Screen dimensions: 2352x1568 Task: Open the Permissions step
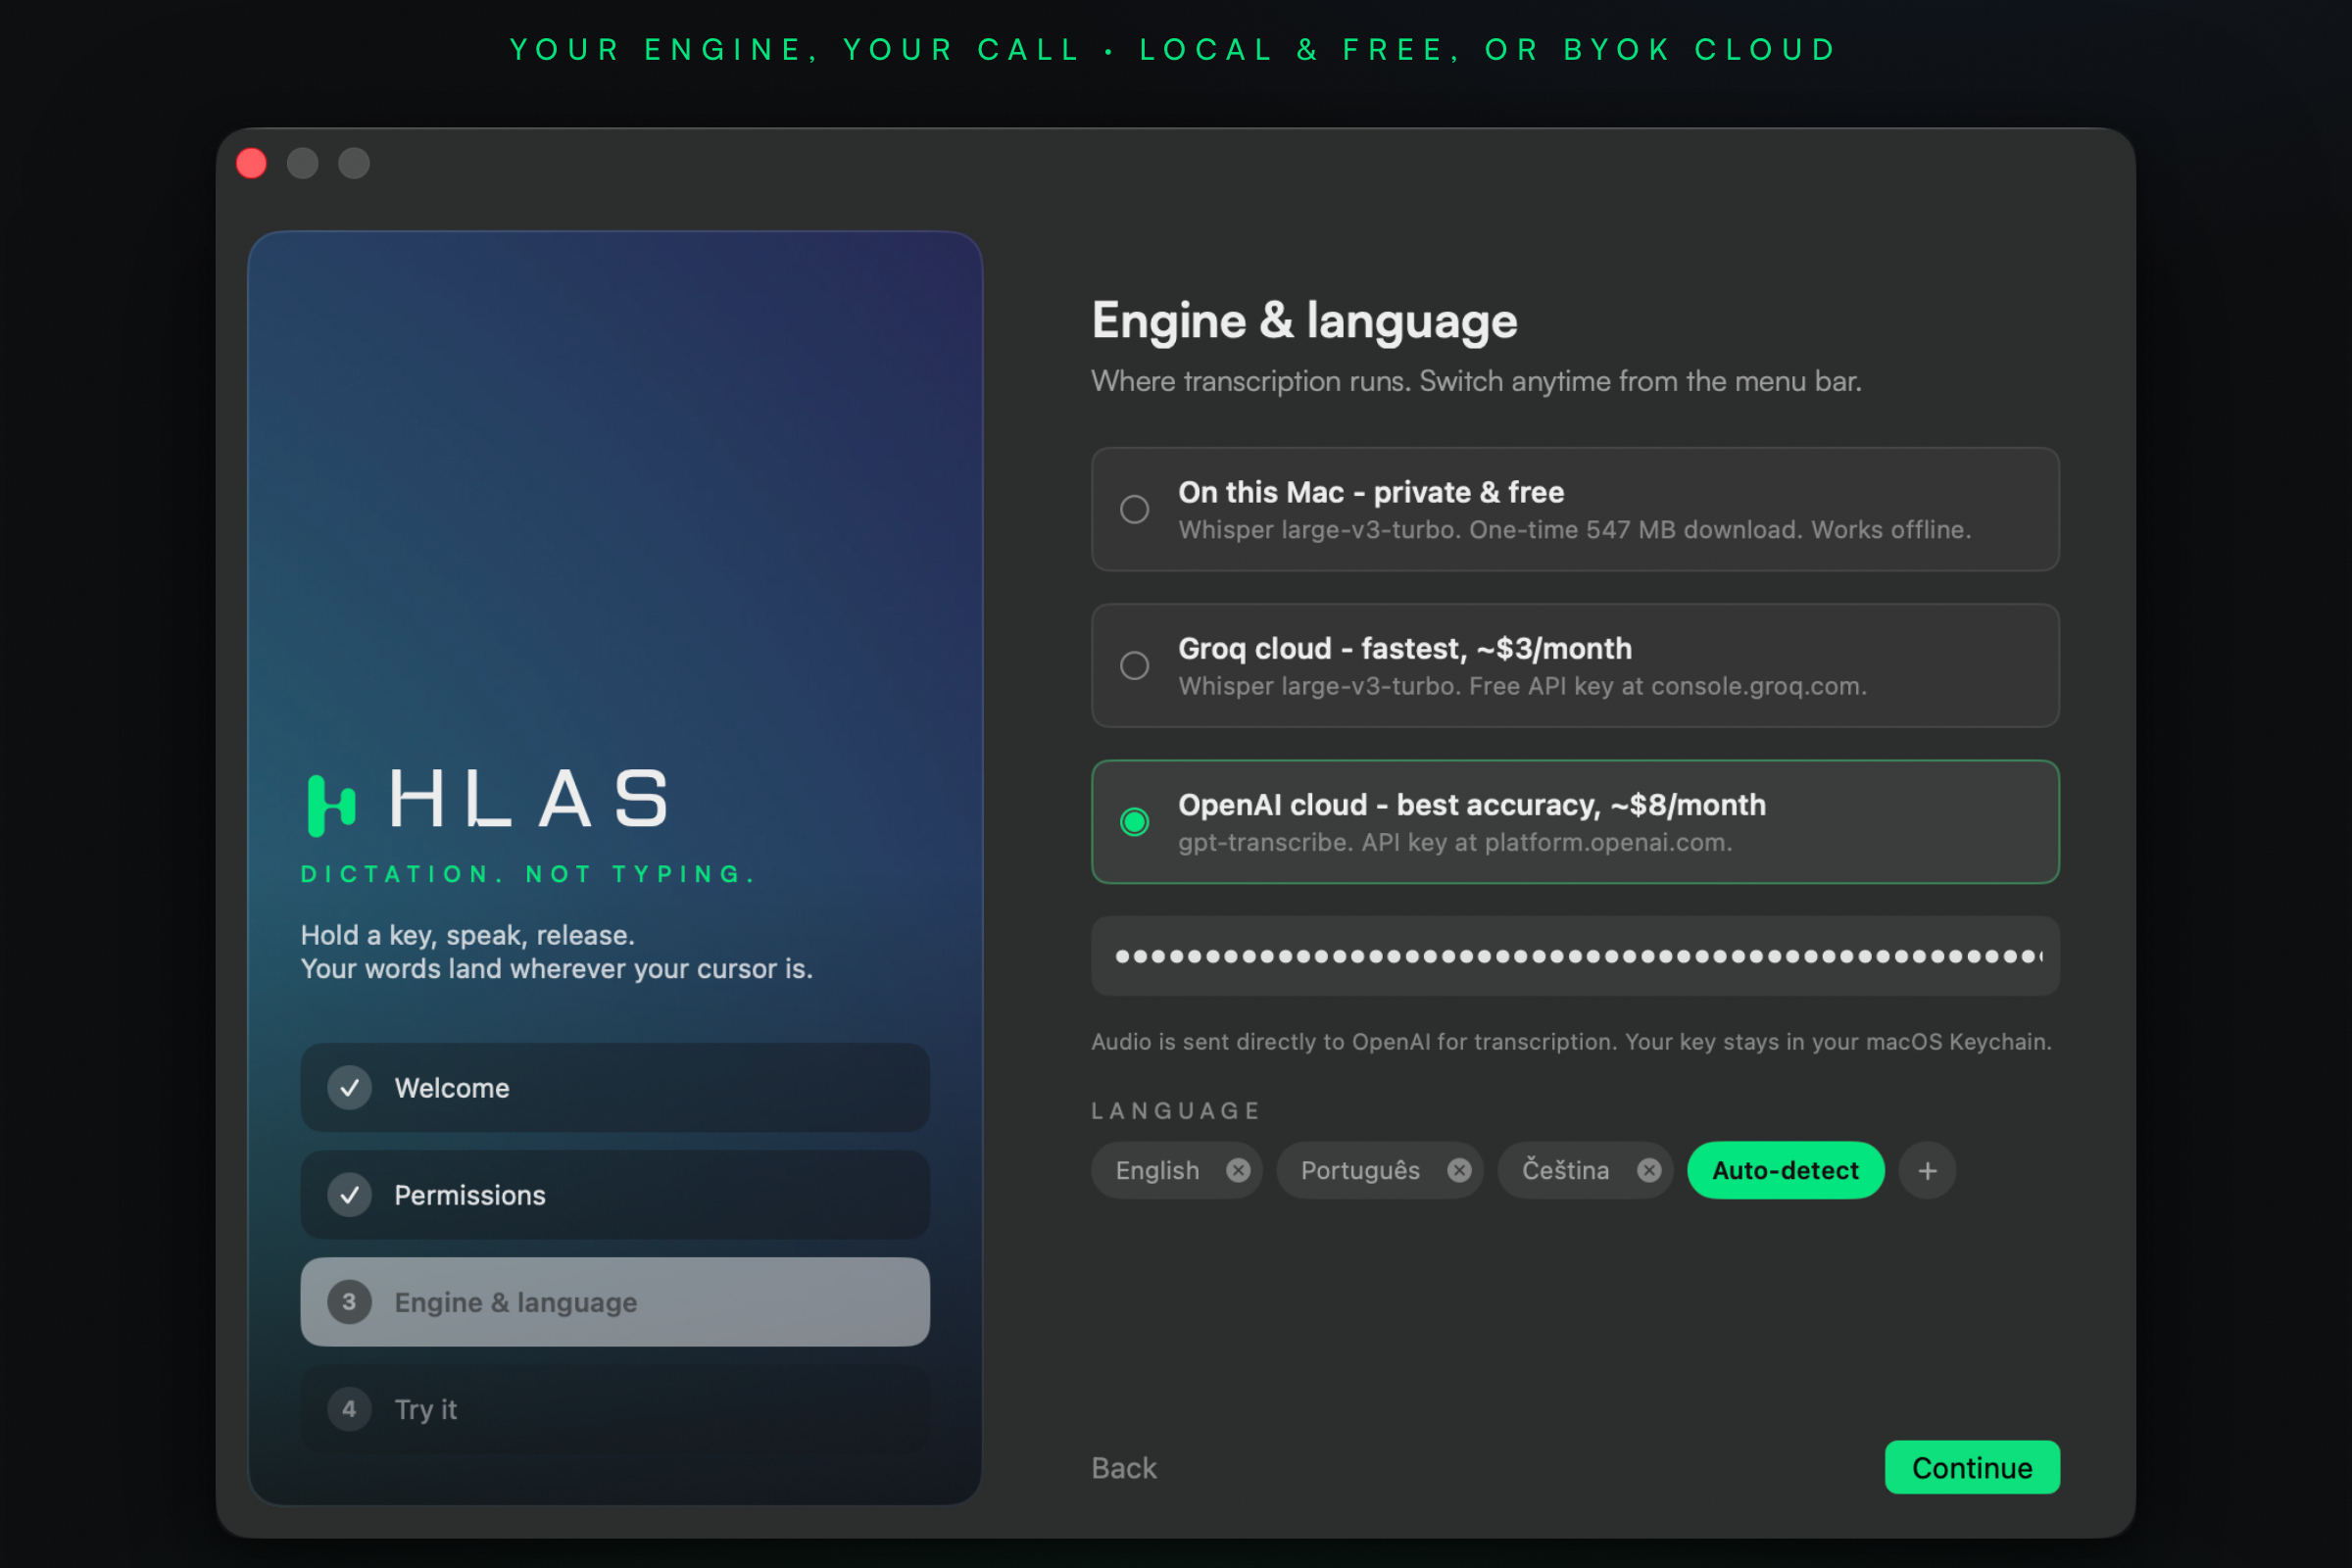tap(615, 1195)
